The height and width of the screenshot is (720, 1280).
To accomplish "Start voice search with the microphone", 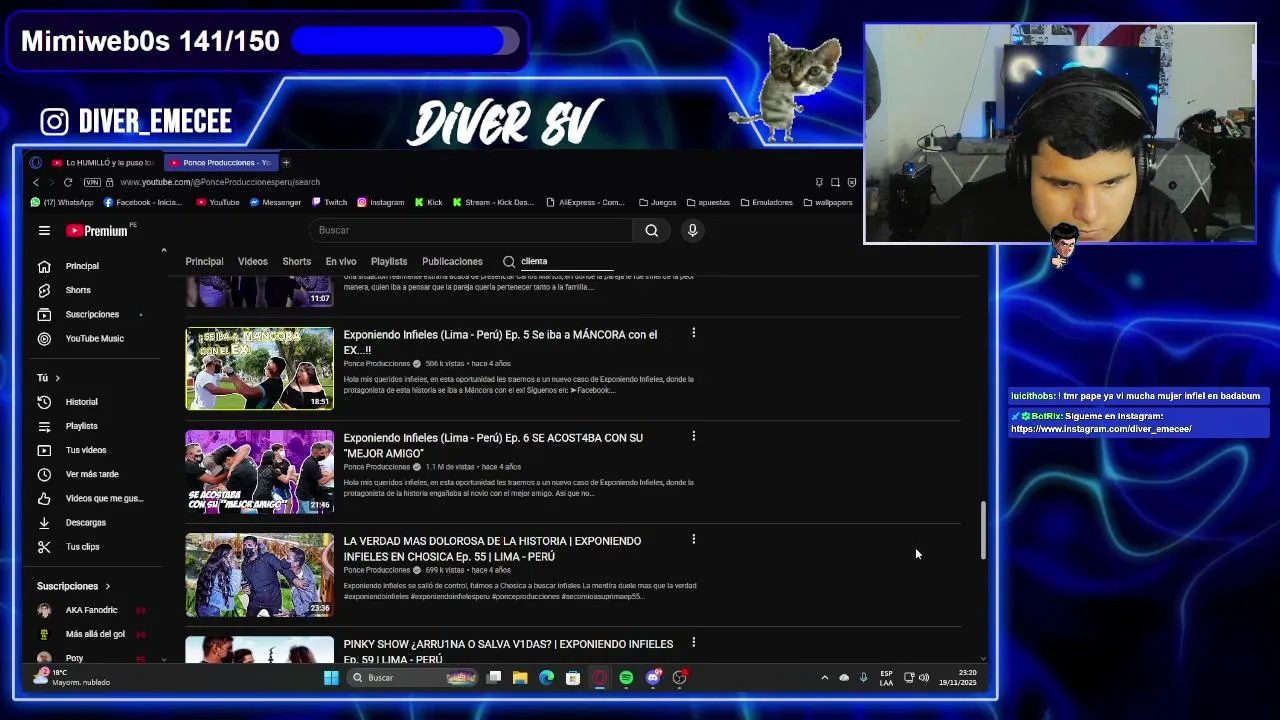I will click(x=692, y=230).
